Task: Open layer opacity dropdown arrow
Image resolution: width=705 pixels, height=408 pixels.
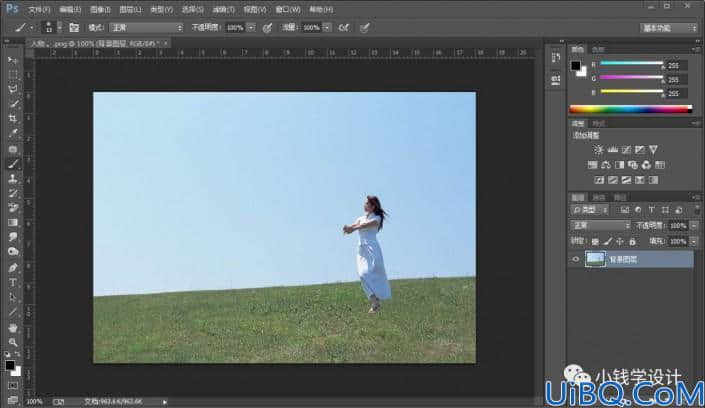Action: (695, 225)
